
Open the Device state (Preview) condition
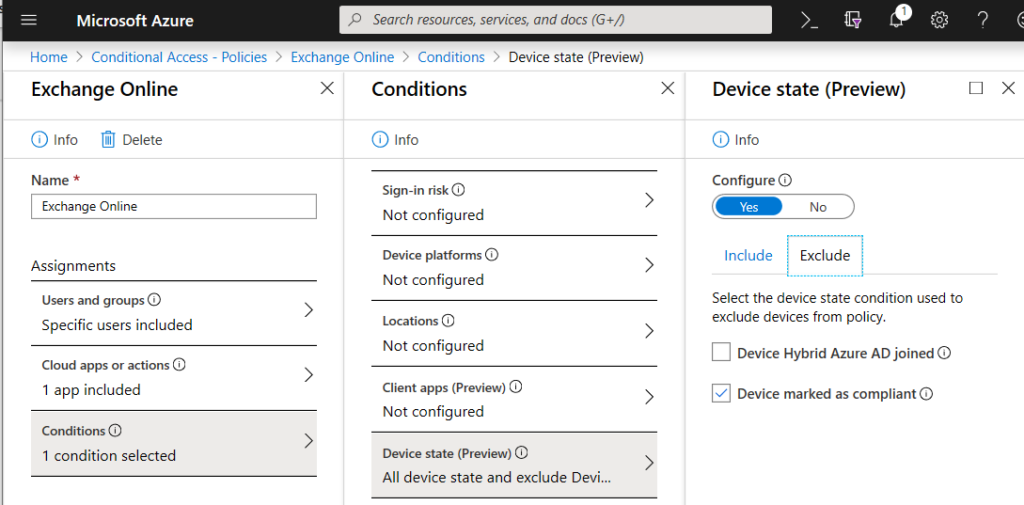tap(514, 464)
